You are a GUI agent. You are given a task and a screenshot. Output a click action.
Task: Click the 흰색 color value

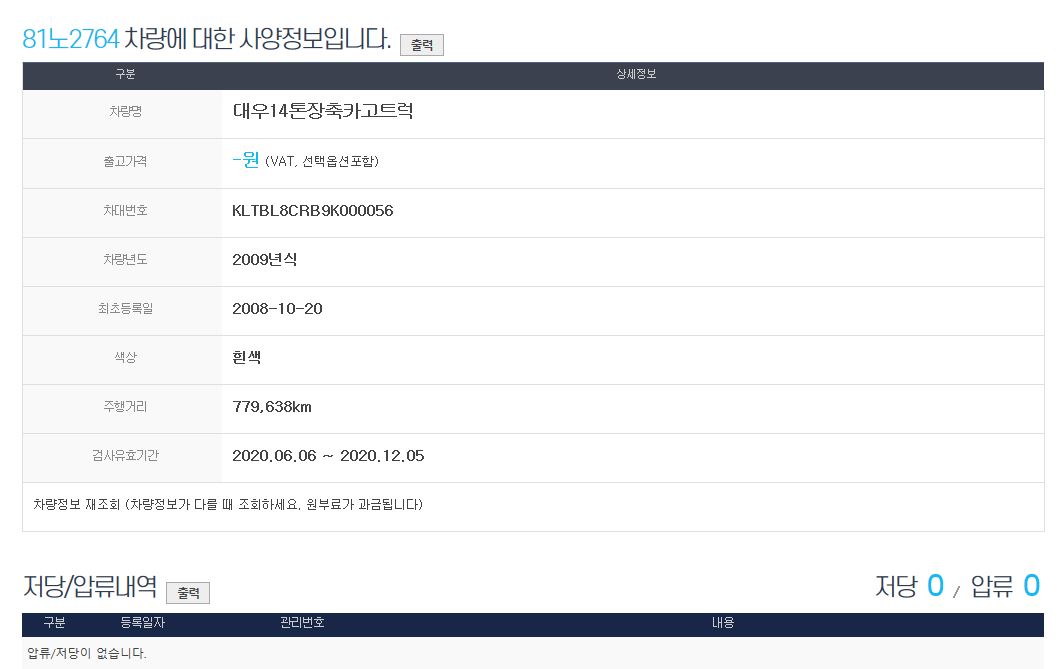pyautogui.click(x=247, y=358)
